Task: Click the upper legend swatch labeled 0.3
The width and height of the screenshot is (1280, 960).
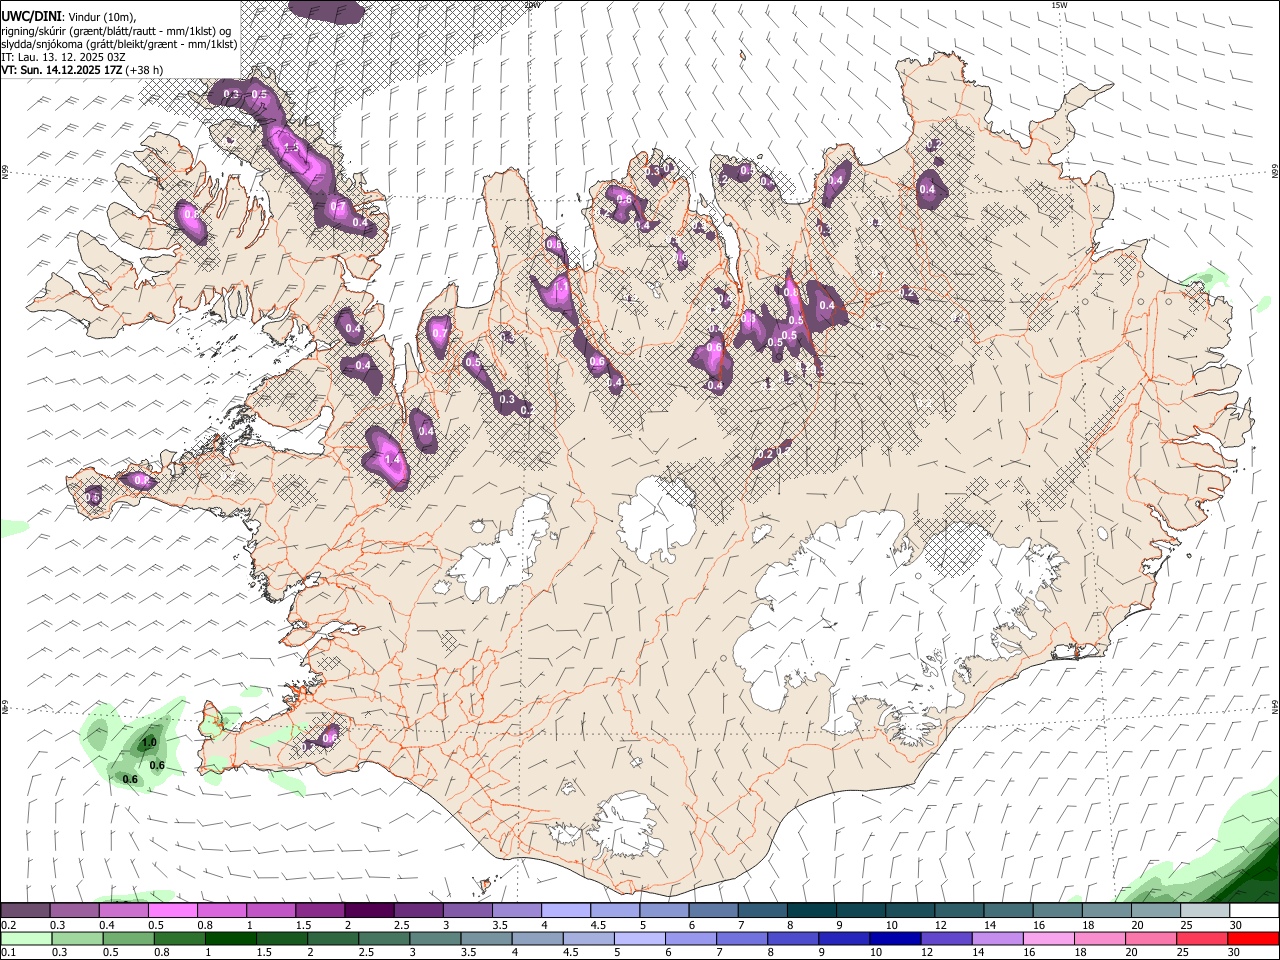Action: 74,910
